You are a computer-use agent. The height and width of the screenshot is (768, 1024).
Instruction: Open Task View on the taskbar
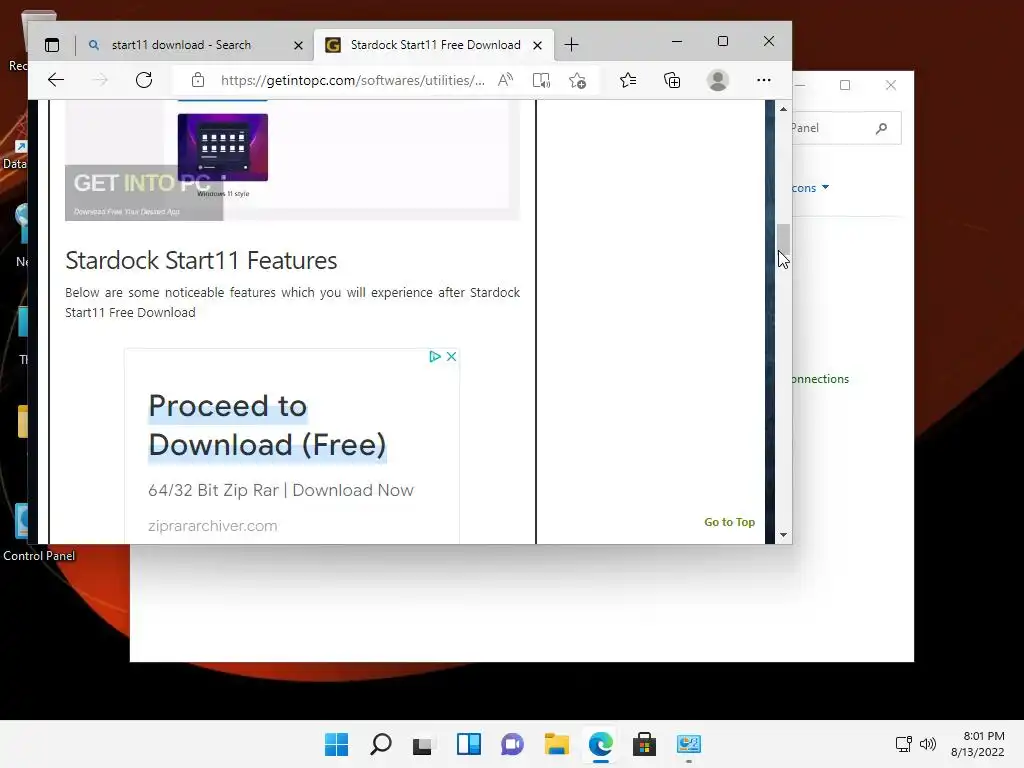coord(423,744)
